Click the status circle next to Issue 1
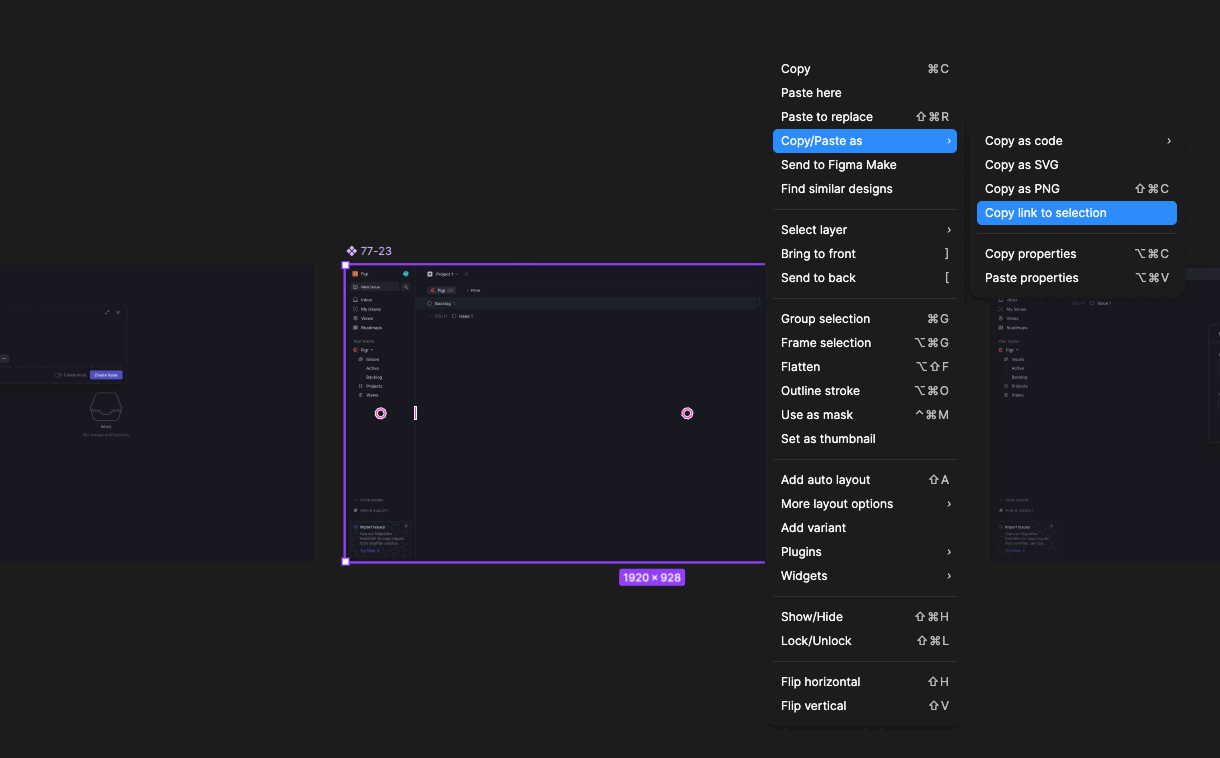This screenshot has height=758, width=1220. [454, 316]
